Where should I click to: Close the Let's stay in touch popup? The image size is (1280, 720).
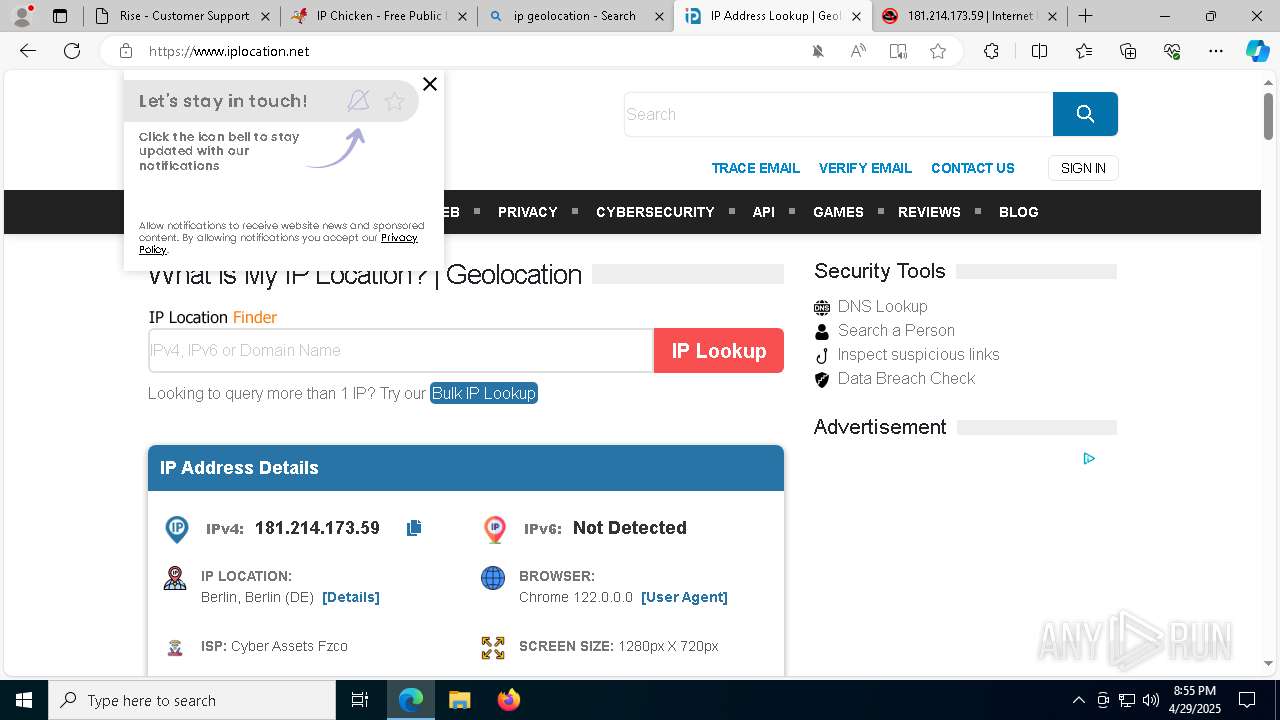430,84
